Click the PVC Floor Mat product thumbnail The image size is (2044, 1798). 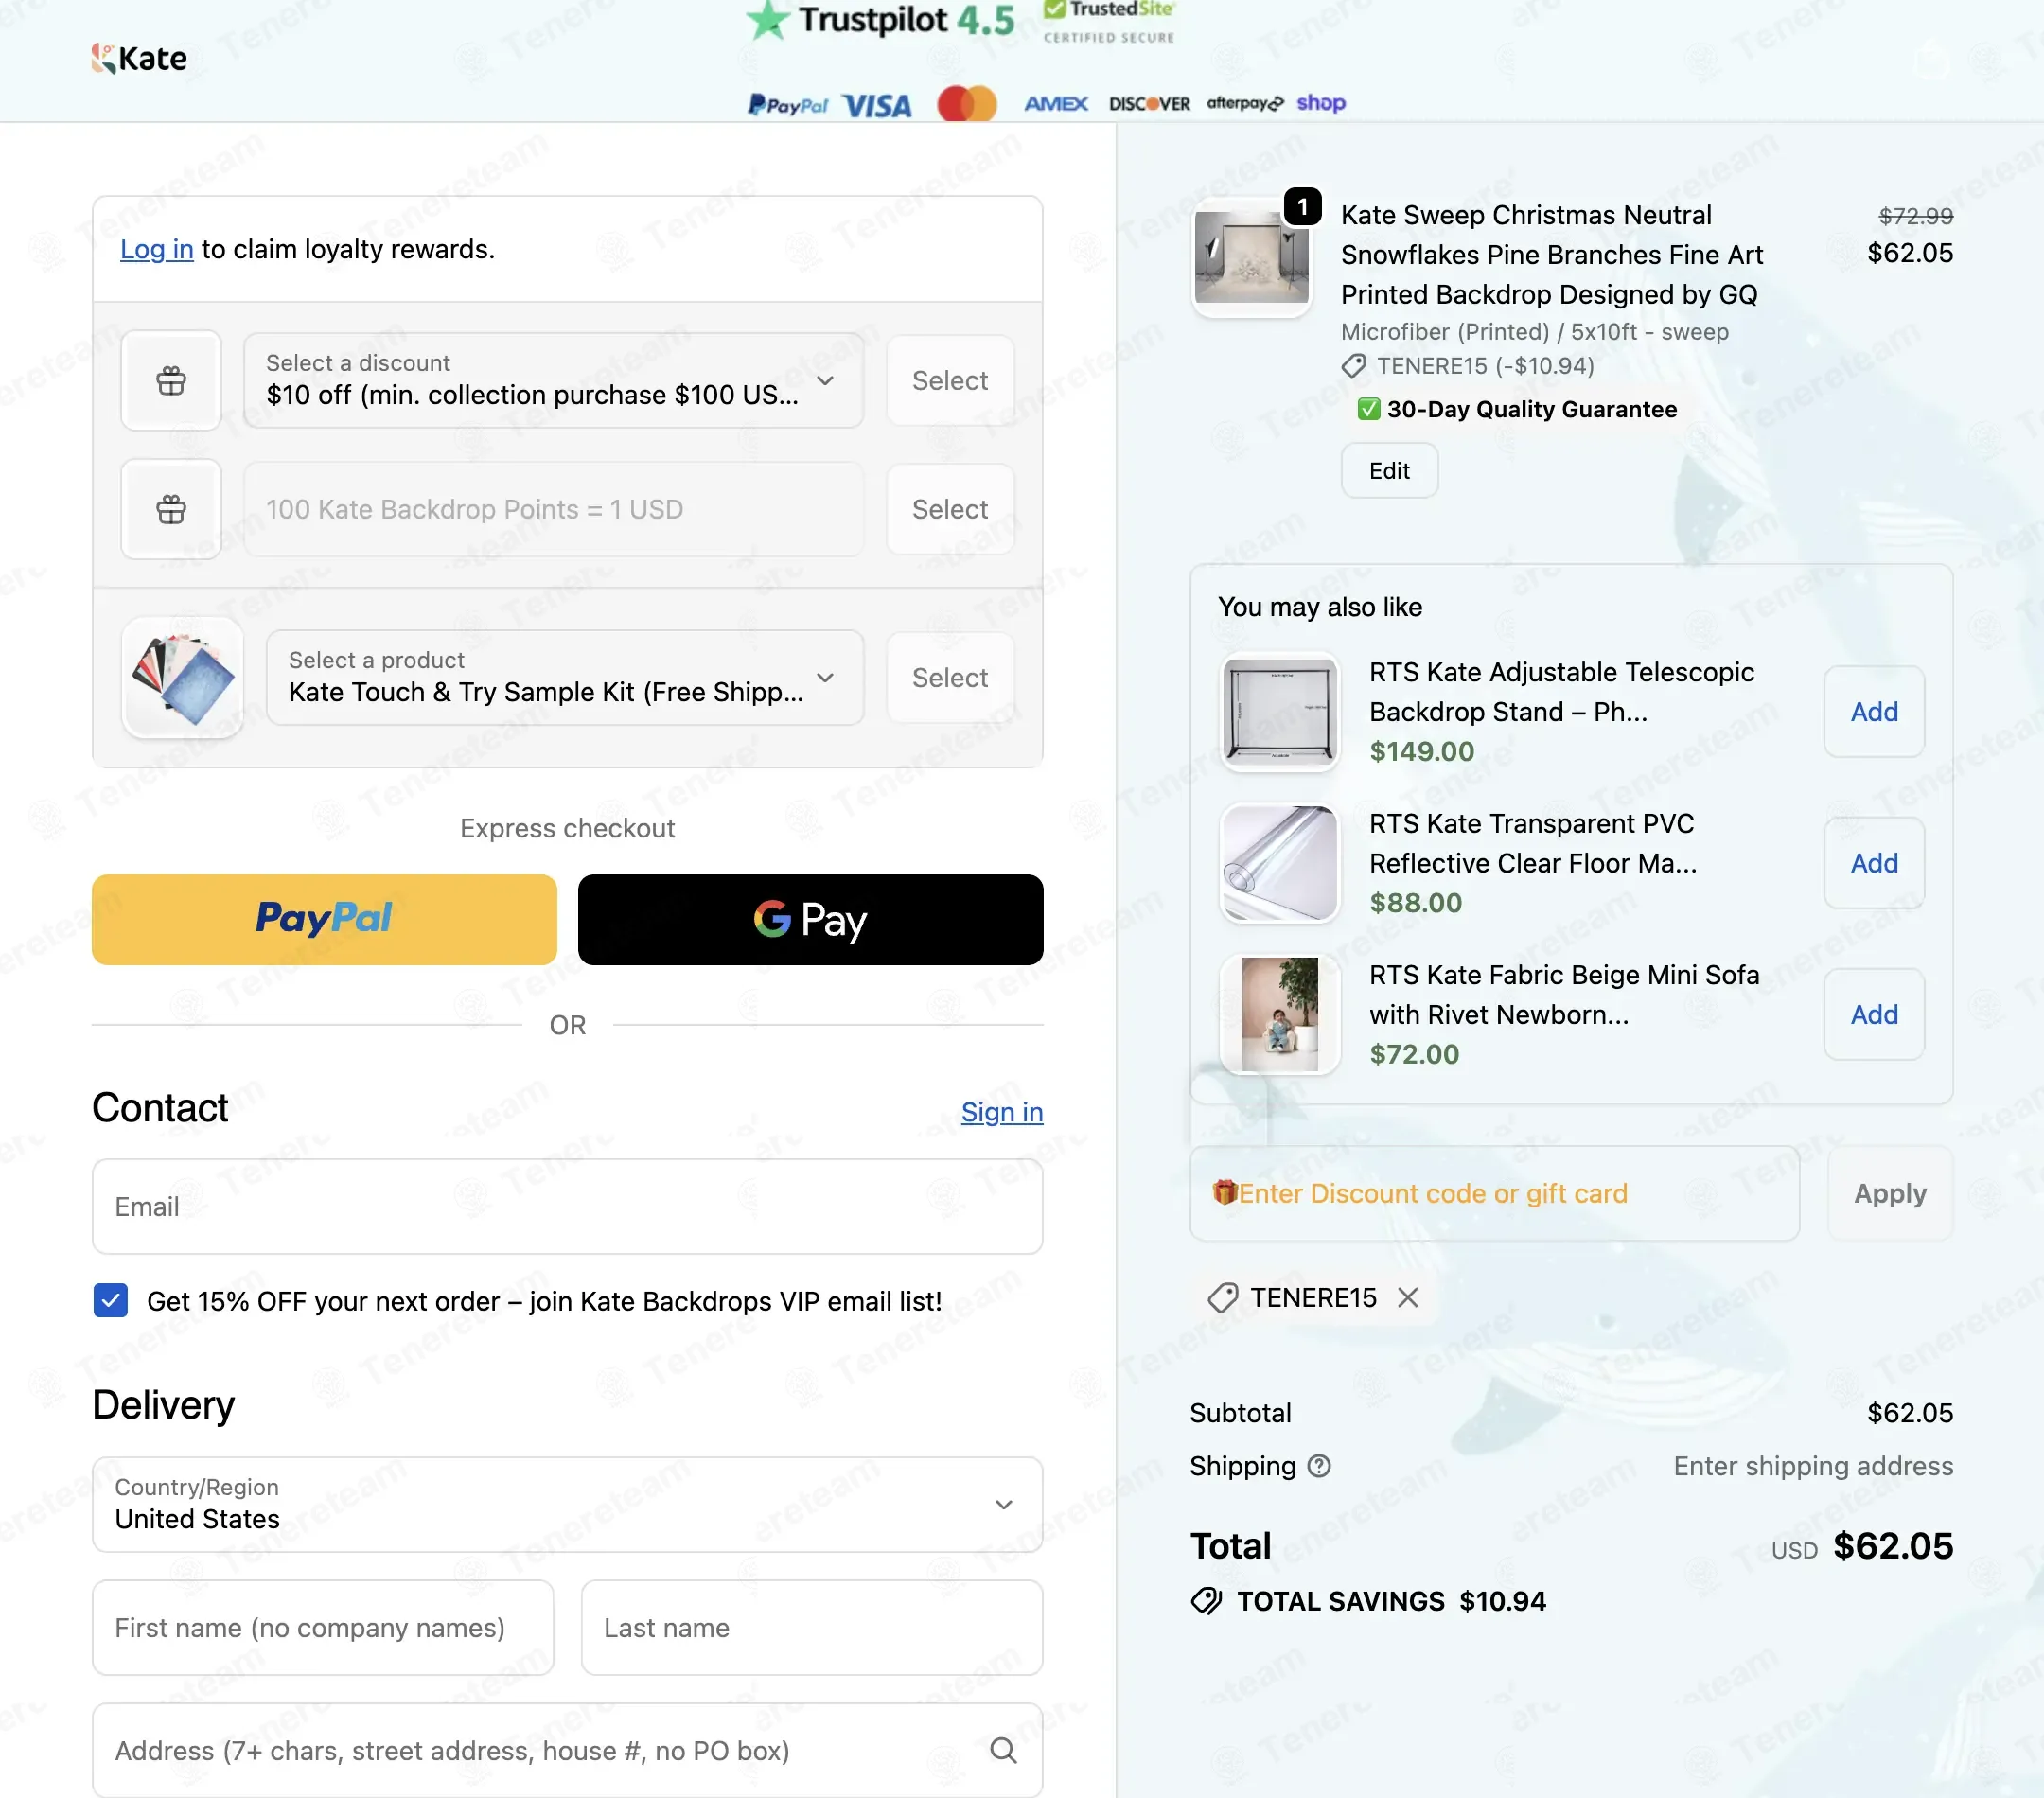[1279, 863]
